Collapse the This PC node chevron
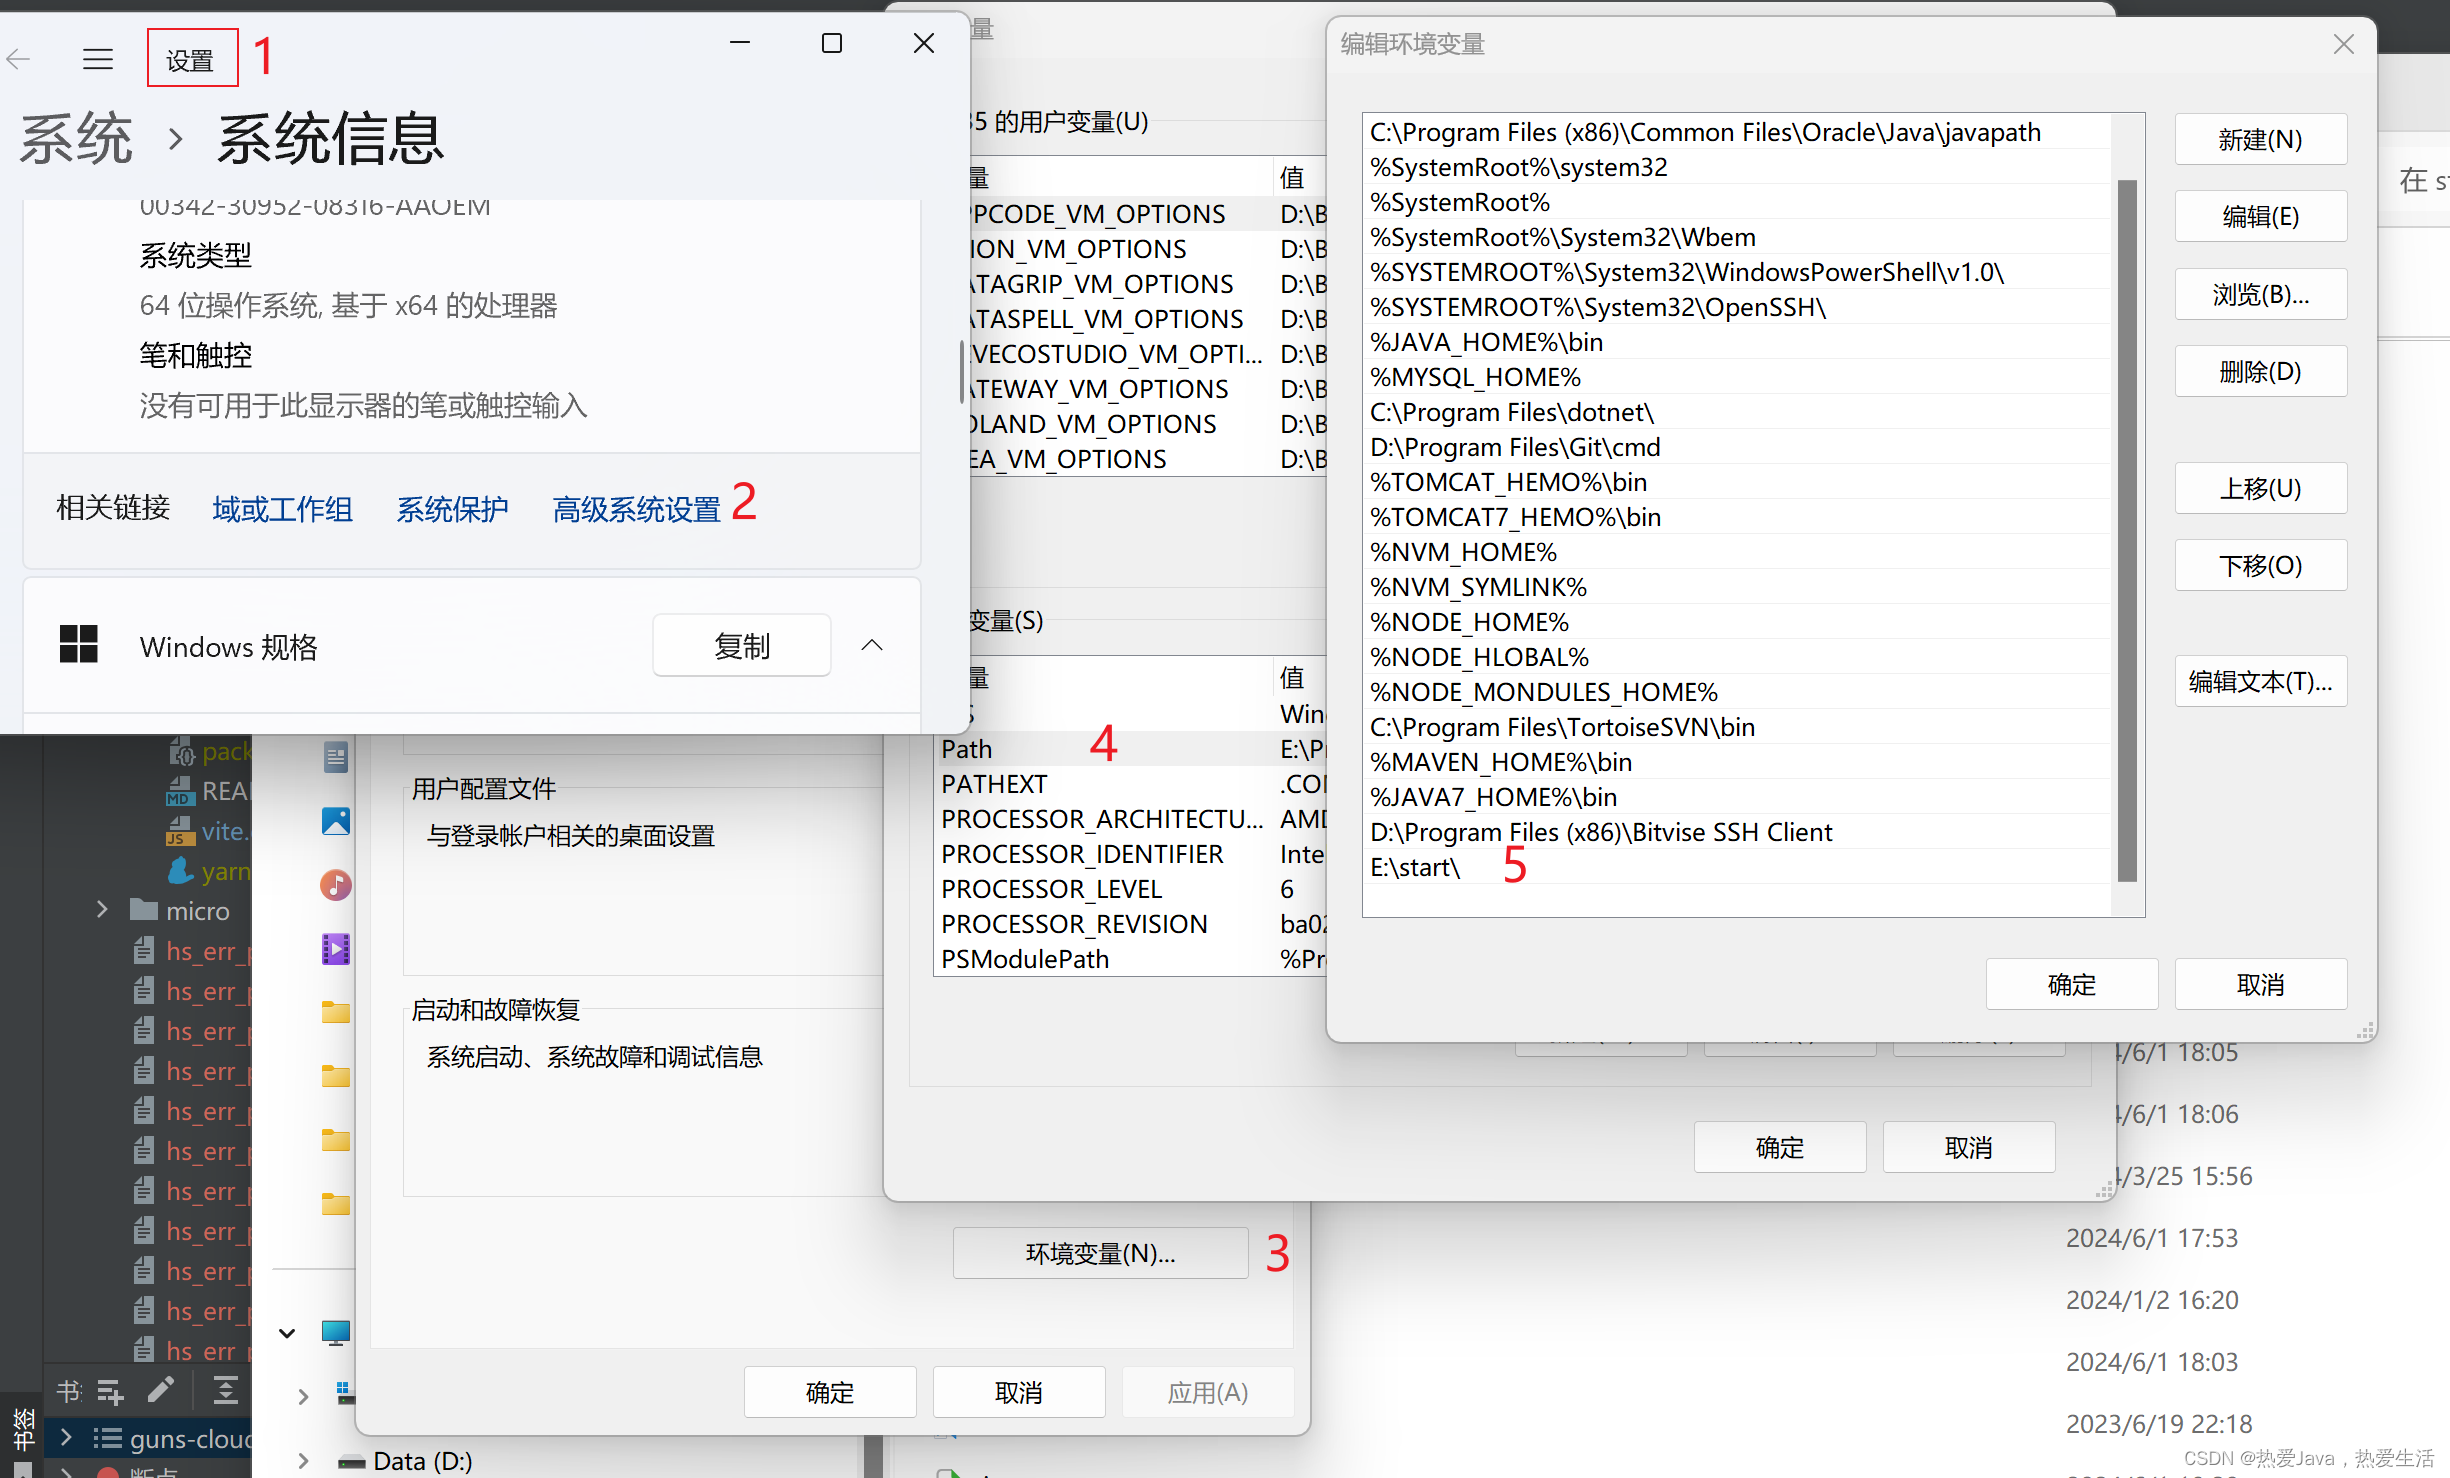The image size is (2450, 1478). coord(287,1333)
